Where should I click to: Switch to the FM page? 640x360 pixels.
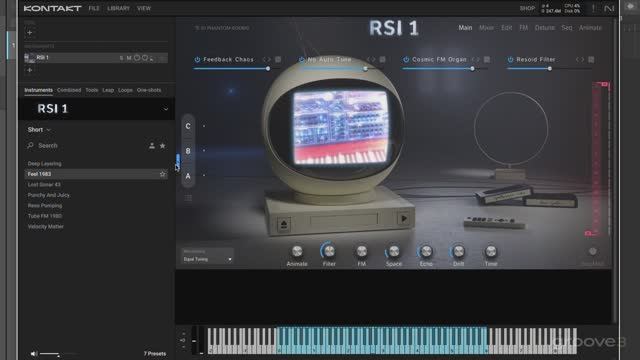pyautogui.click(x=524, y=28)
